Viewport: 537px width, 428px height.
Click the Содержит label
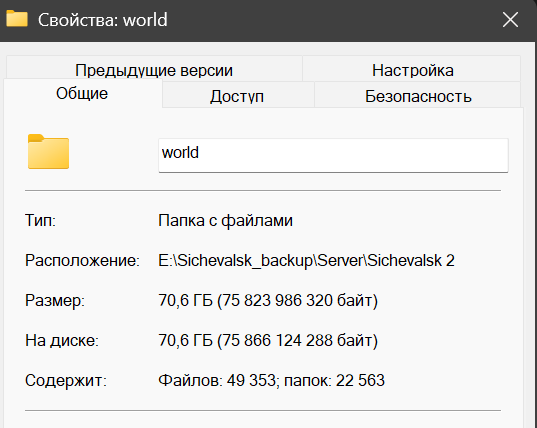(x=66, y=380)
